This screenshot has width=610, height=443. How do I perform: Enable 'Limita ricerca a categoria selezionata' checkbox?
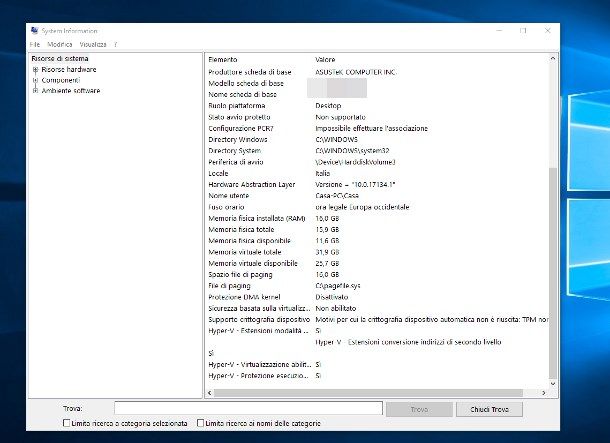pos(66,424)
